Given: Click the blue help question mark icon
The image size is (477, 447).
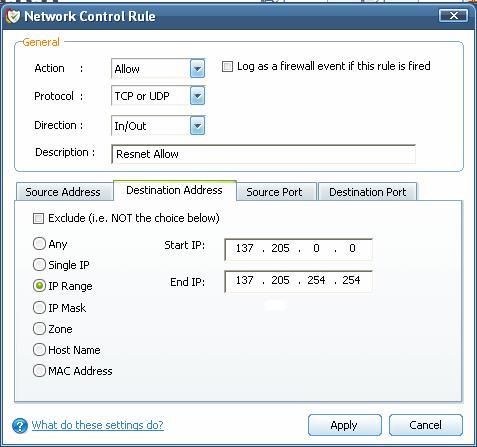Looking at the screenshot, I should (20, 426).
